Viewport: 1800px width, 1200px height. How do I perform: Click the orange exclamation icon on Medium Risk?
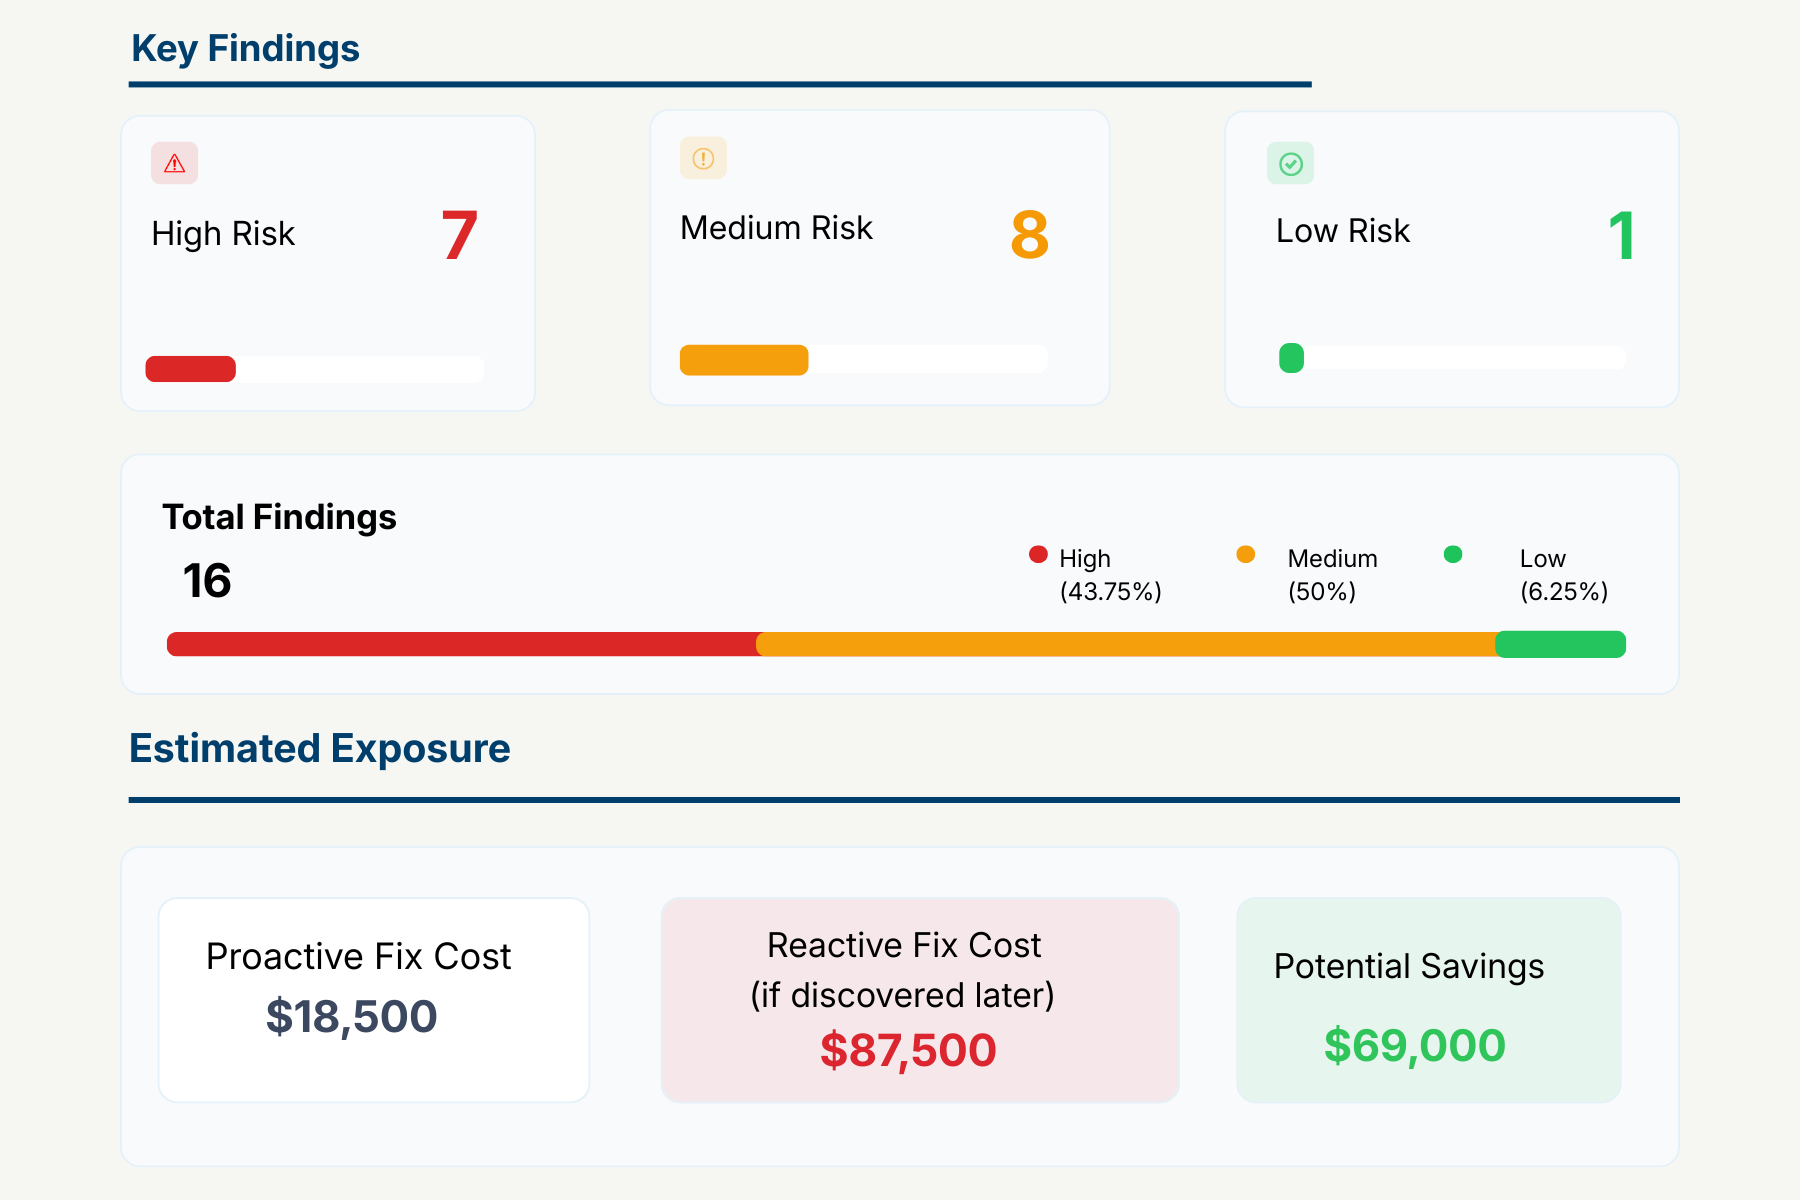(703, 158)
